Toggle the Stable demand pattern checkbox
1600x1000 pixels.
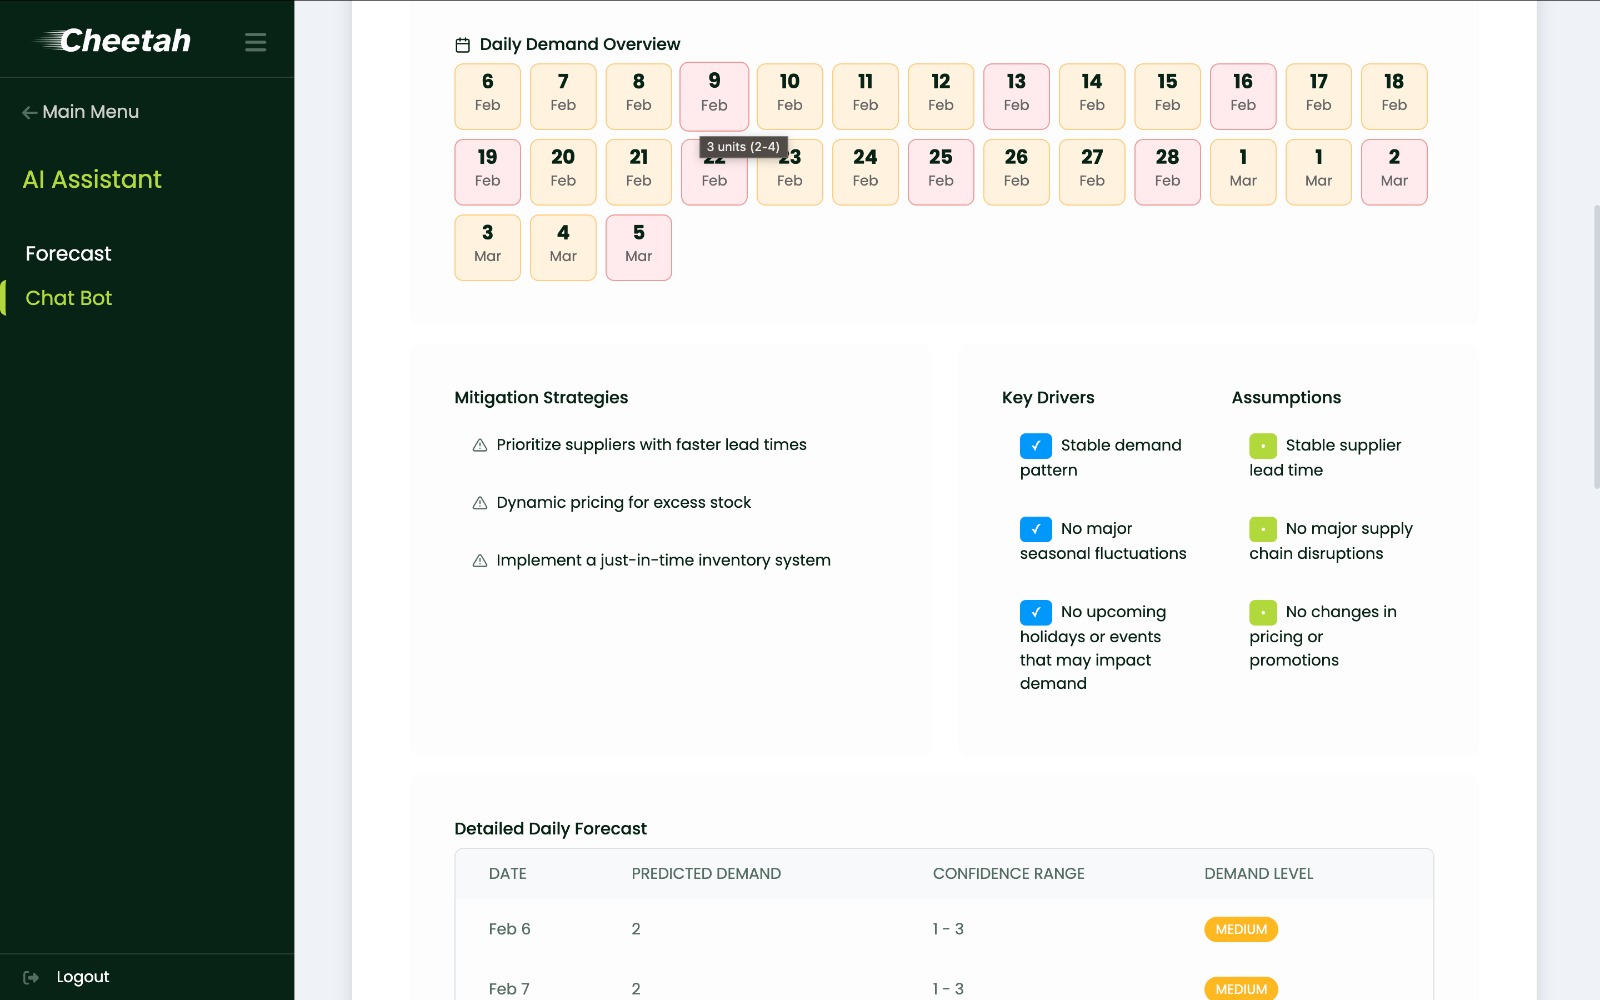point(1035,446)
